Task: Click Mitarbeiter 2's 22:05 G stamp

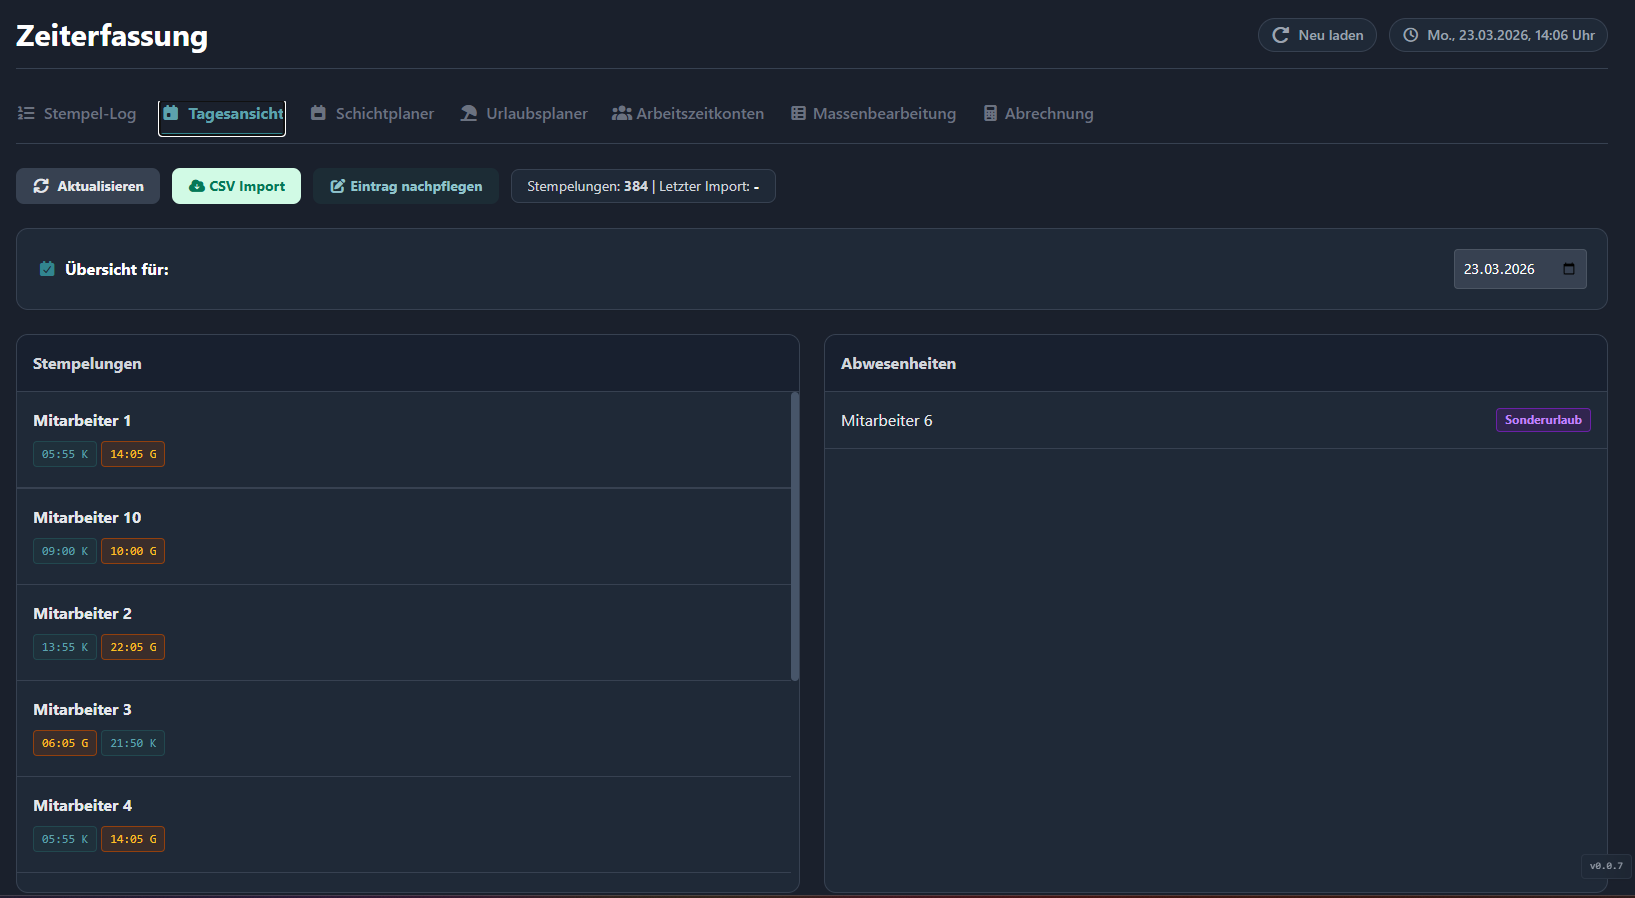Action: (x=133, y=647)
